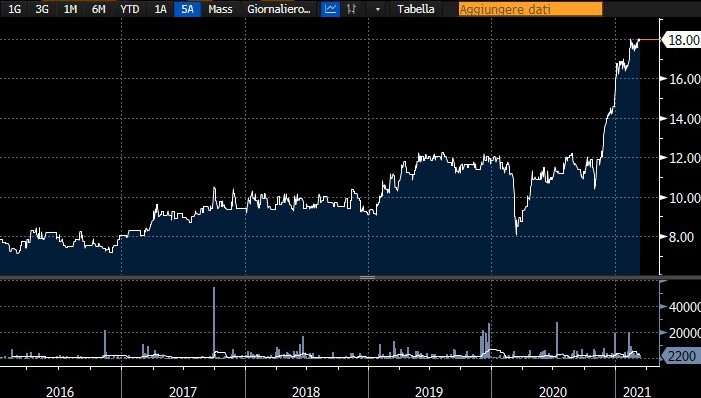Click the 2020 label on time axis
701x398 pixels.
pos(553,392)
